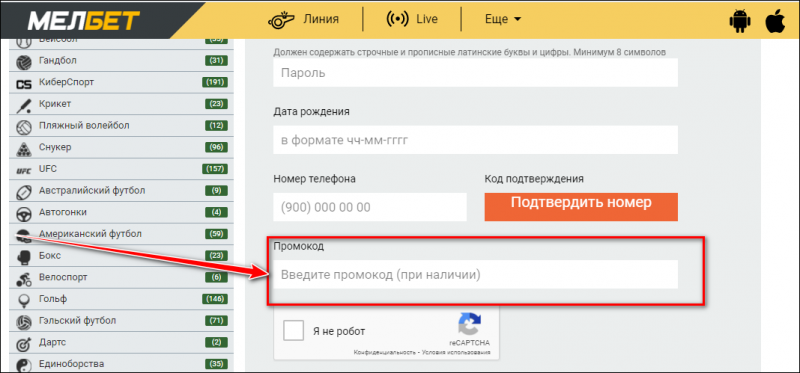Click the (157) count badge for UFC
The height and width of the screenshot is (373, 800).
[215, 169]
